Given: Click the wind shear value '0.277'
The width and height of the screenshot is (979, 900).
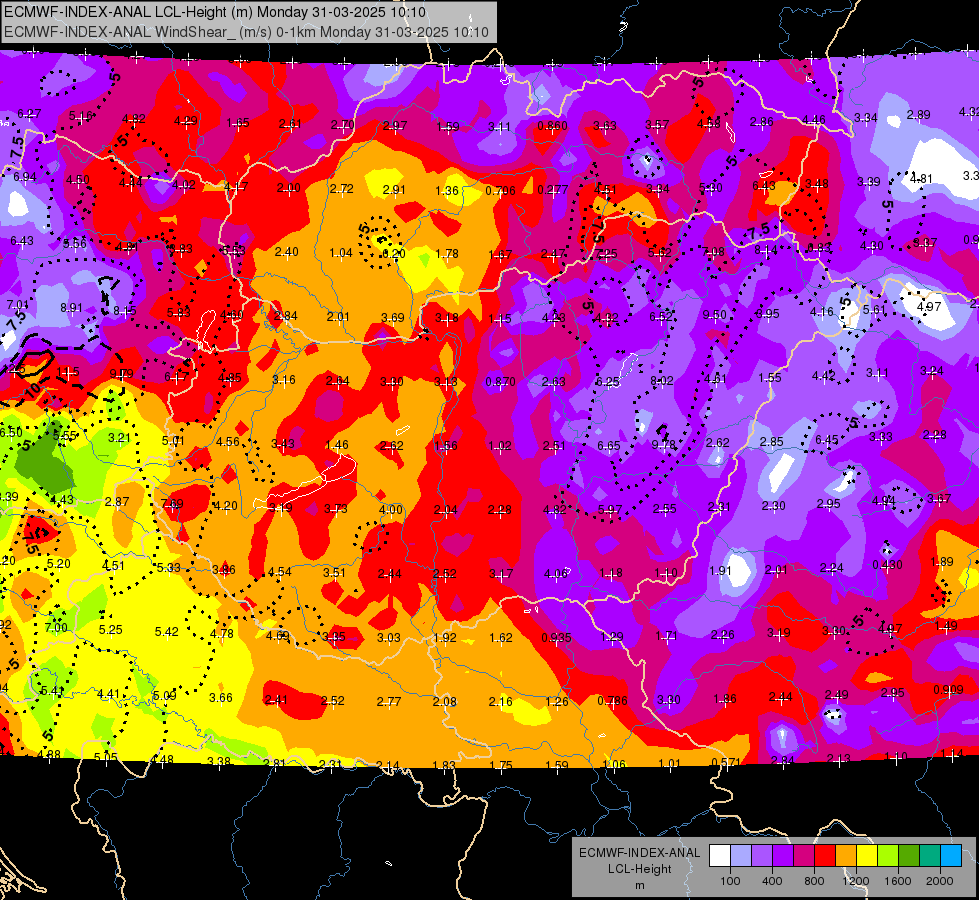Looking at the screenshot, I should coord(553,189).
